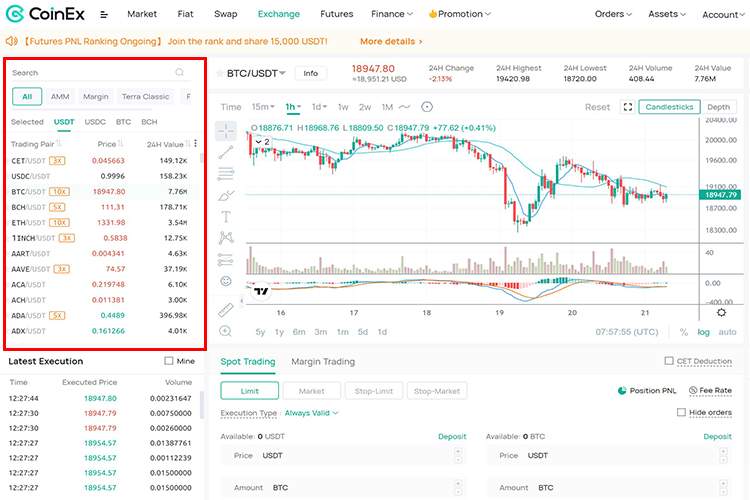This screenshot has width=750, height=500.
Task: Open the Fee Rate info
Action: 710,390
